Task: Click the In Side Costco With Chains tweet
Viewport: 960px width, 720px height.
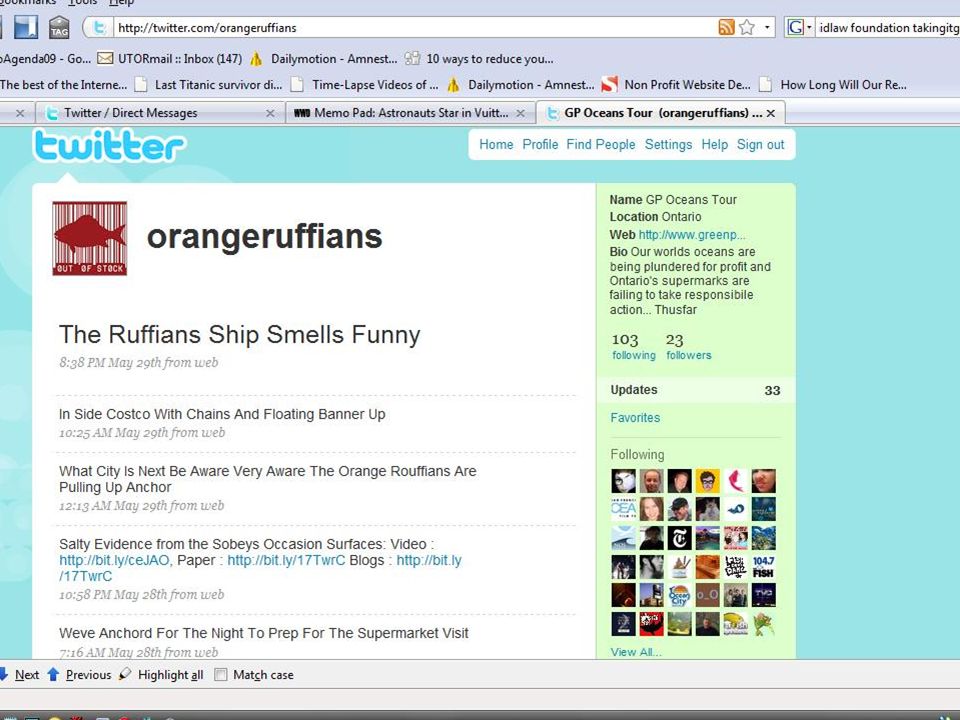Action: point(222,414)
